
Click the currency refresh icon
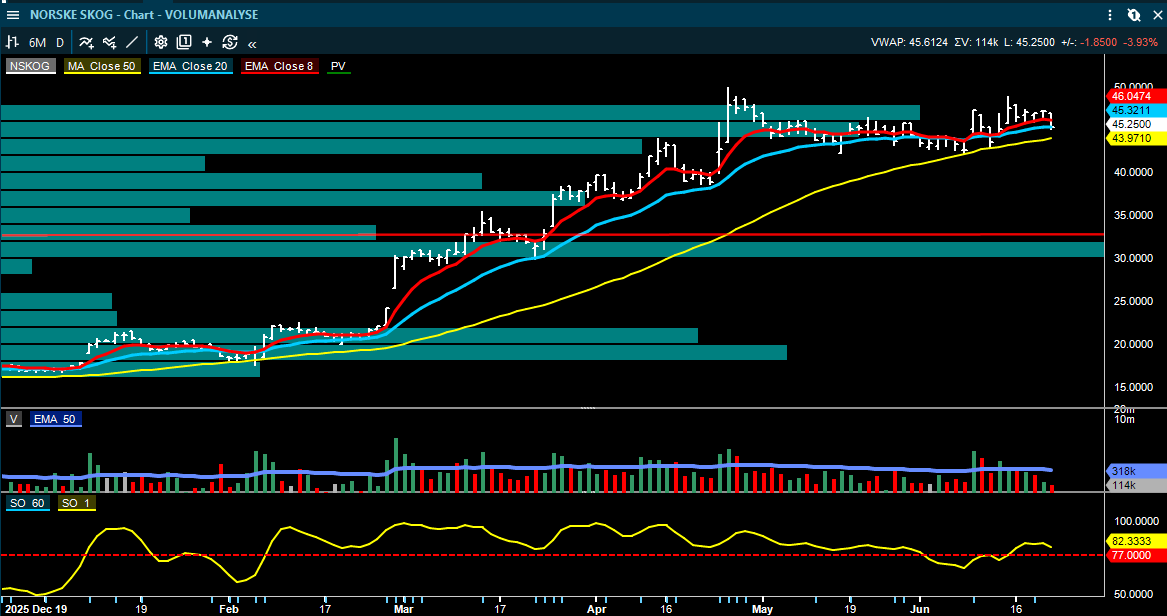pyautogui.click(x=229, y=42)
